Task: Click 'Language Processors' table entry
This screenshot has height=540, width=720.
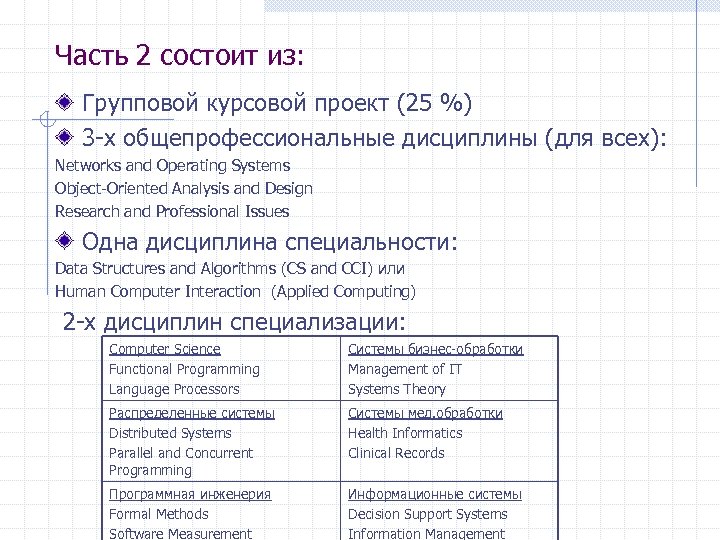Action: 174,389
